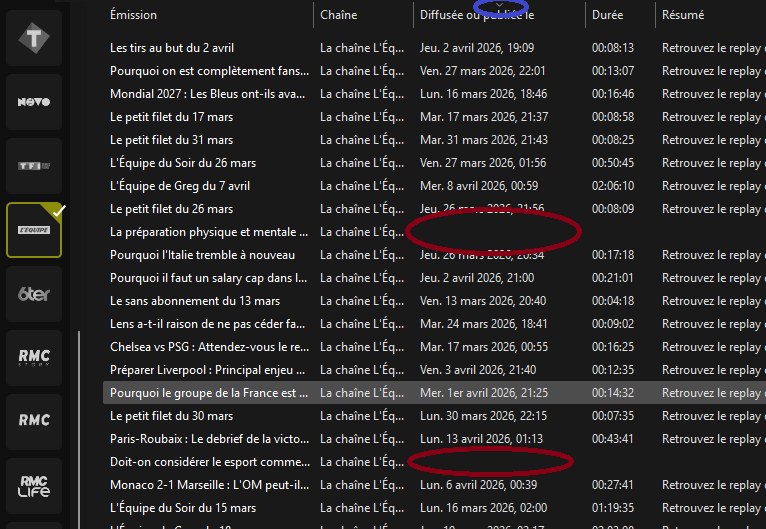Viewport: 766px width, 529px height.
Task: Click the selected L'Équipe channel tile
Action: 34,229
